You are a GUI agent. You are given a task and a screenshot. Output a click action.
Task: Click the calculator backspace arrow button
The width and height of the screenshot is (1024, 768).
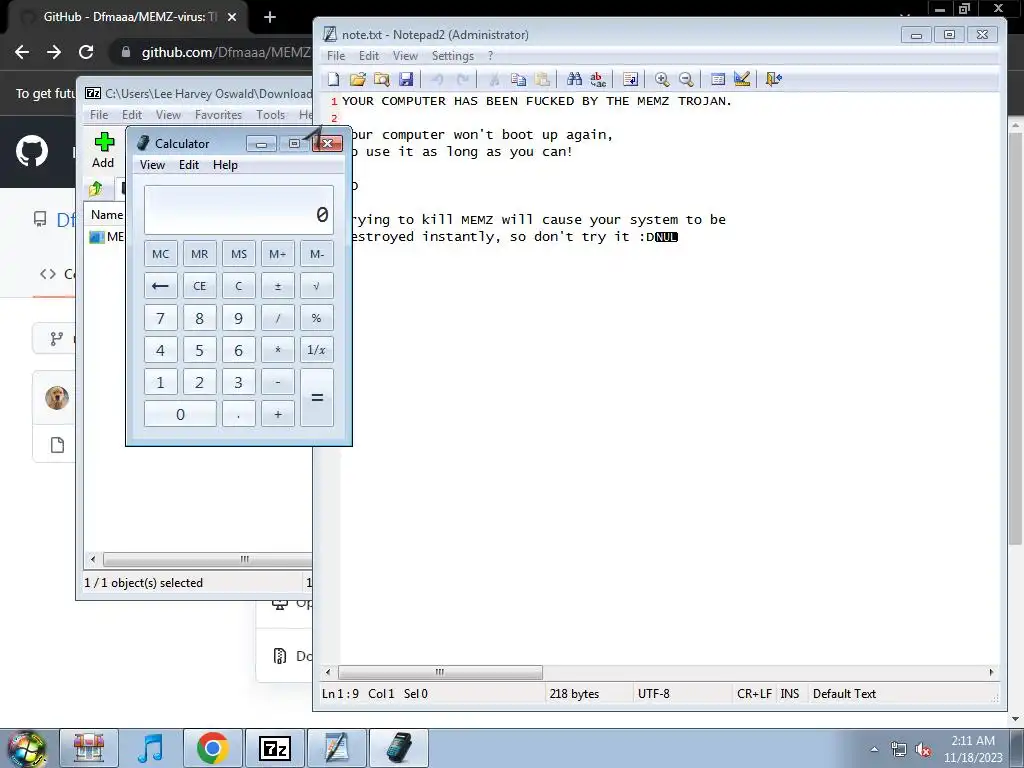pyautogui.click(x=161, y=286)
